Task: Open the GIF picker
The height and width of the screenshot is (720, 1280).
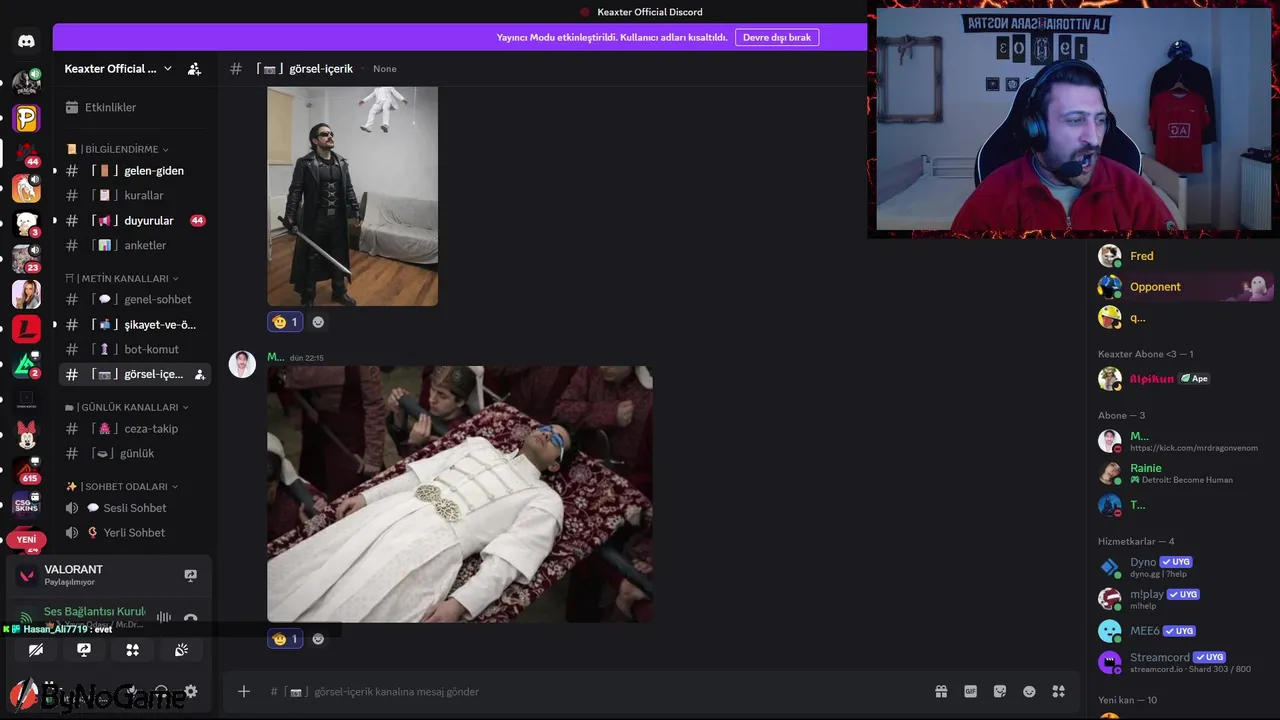Action: [970, 691]
